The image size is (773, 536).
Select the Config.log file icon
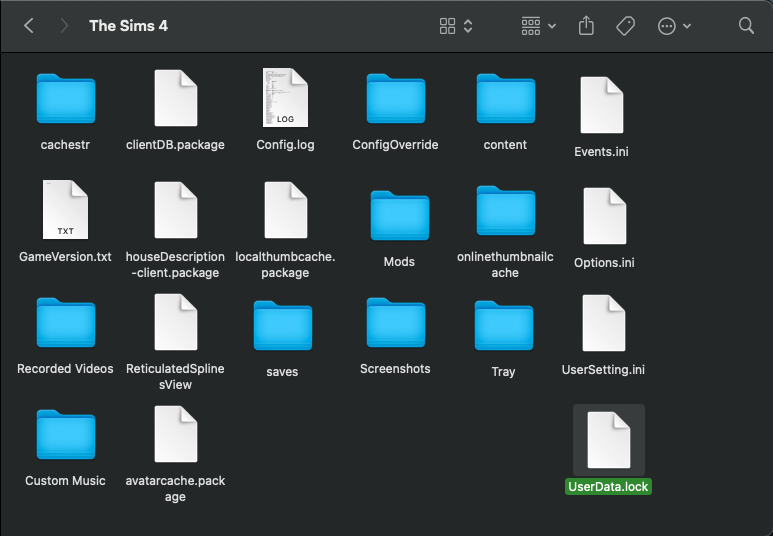pos(285,98)
